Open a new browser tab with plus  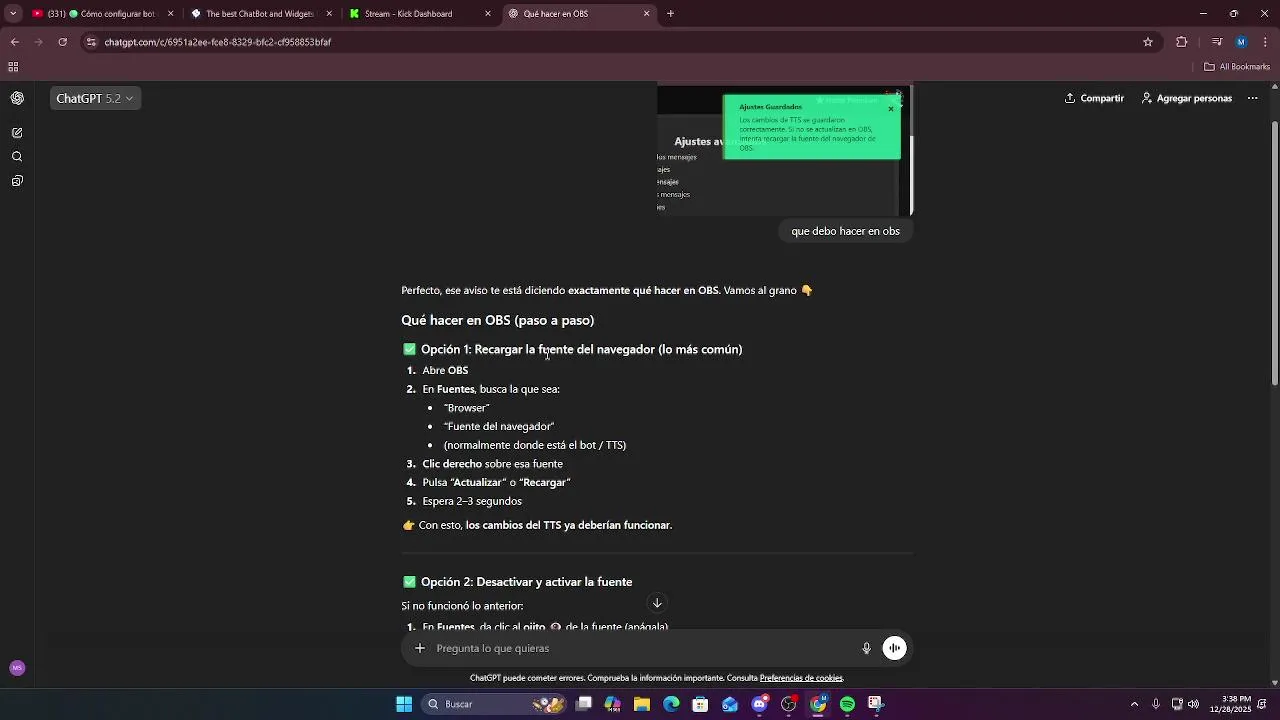coord(671,14)
